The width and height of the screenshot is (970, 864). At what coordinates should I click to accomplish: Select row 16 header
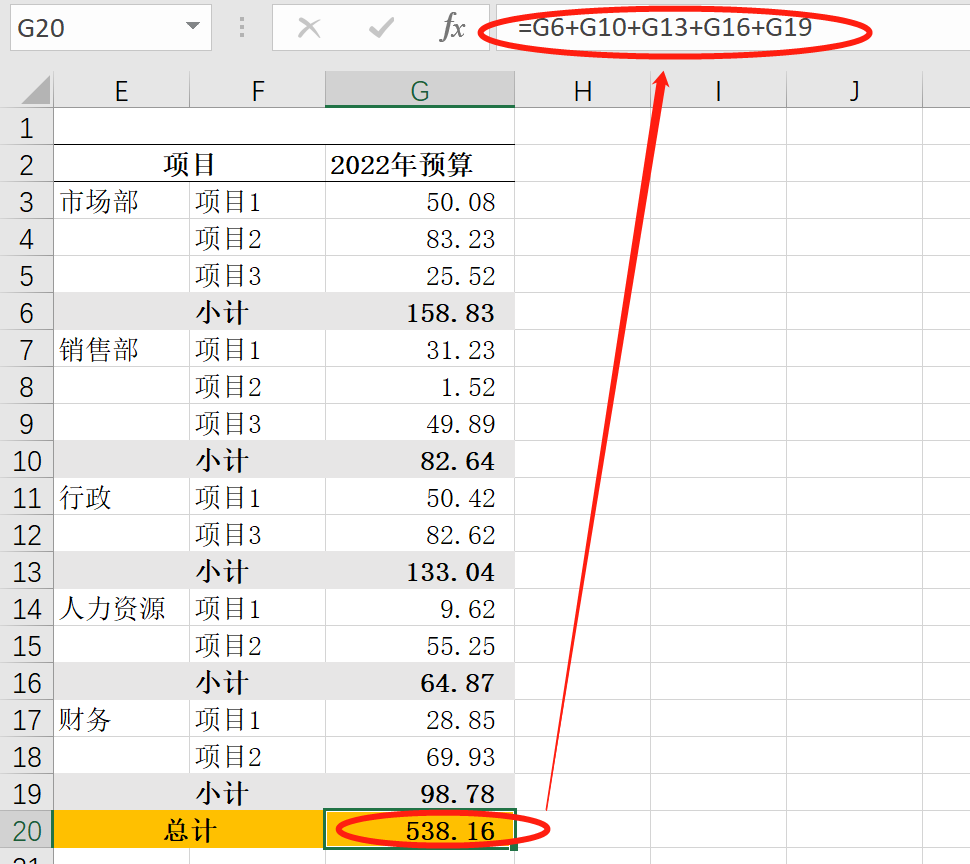pos(27,682)
